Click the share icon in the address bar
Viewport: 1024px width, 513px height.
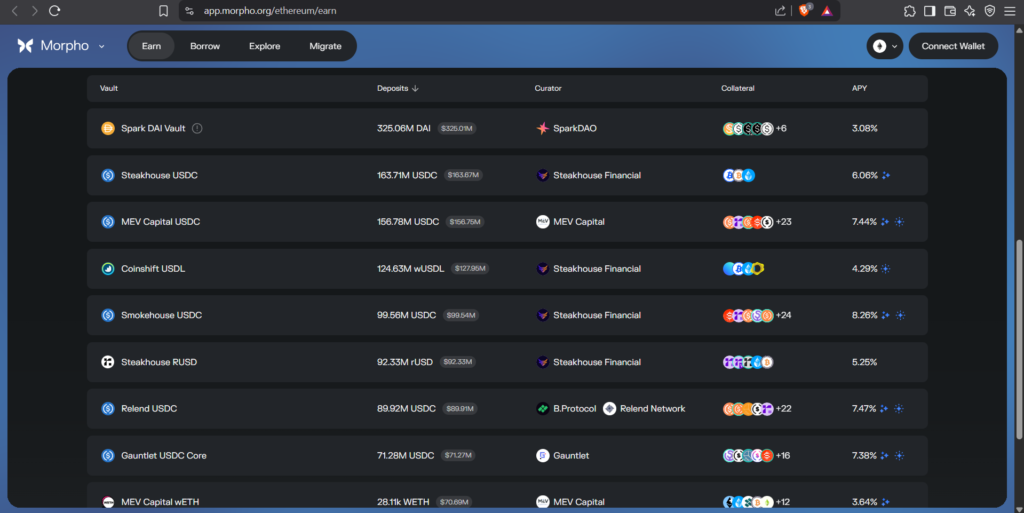780,10
